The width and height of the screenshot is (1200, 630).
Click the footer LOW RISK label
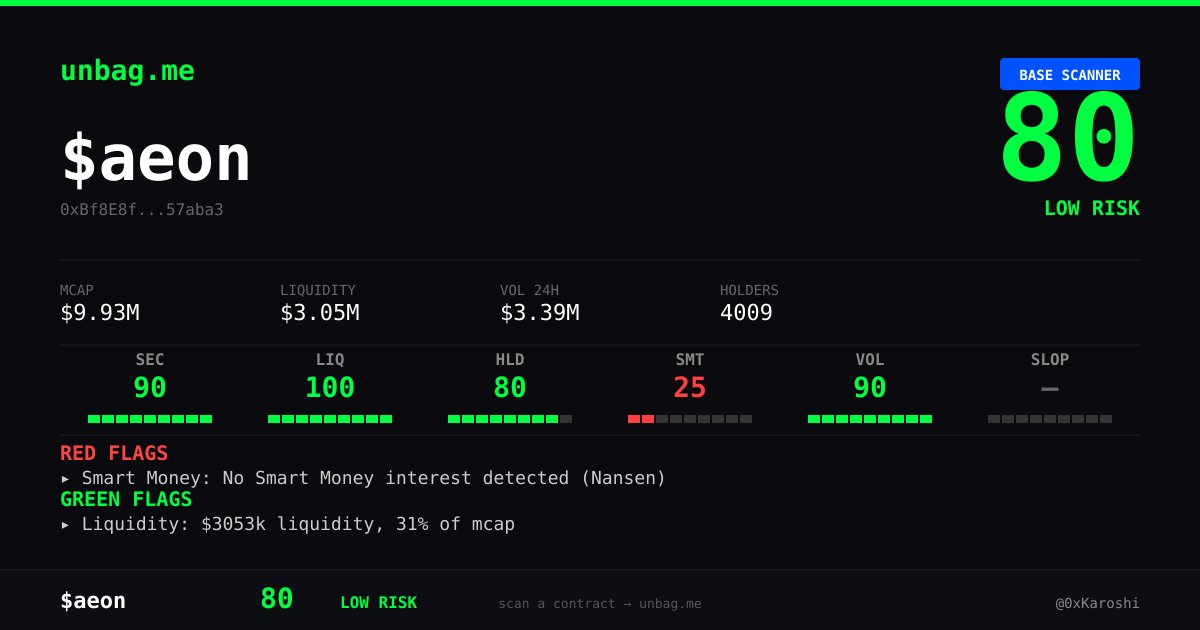(378, 603)
